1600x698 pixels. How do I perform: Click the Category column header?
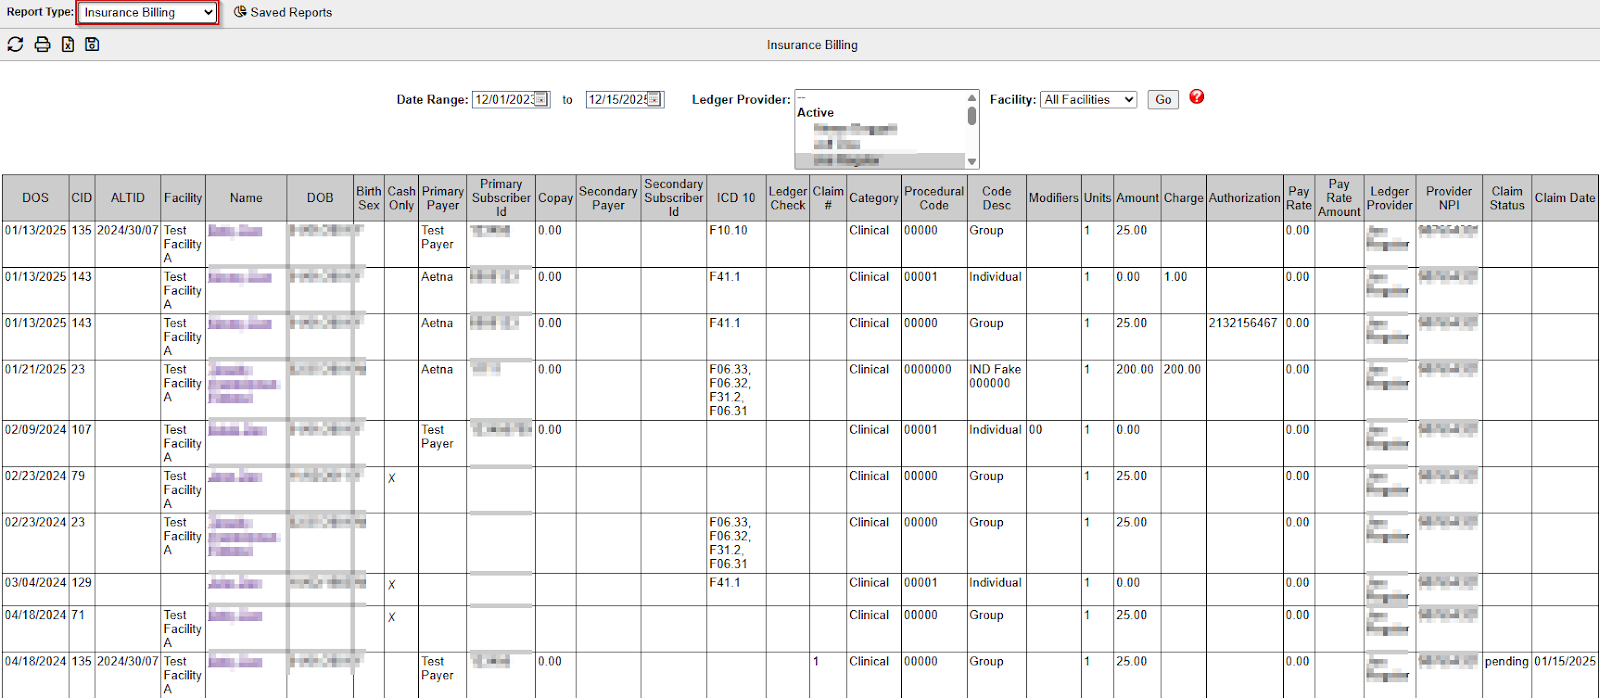(874, 198)
